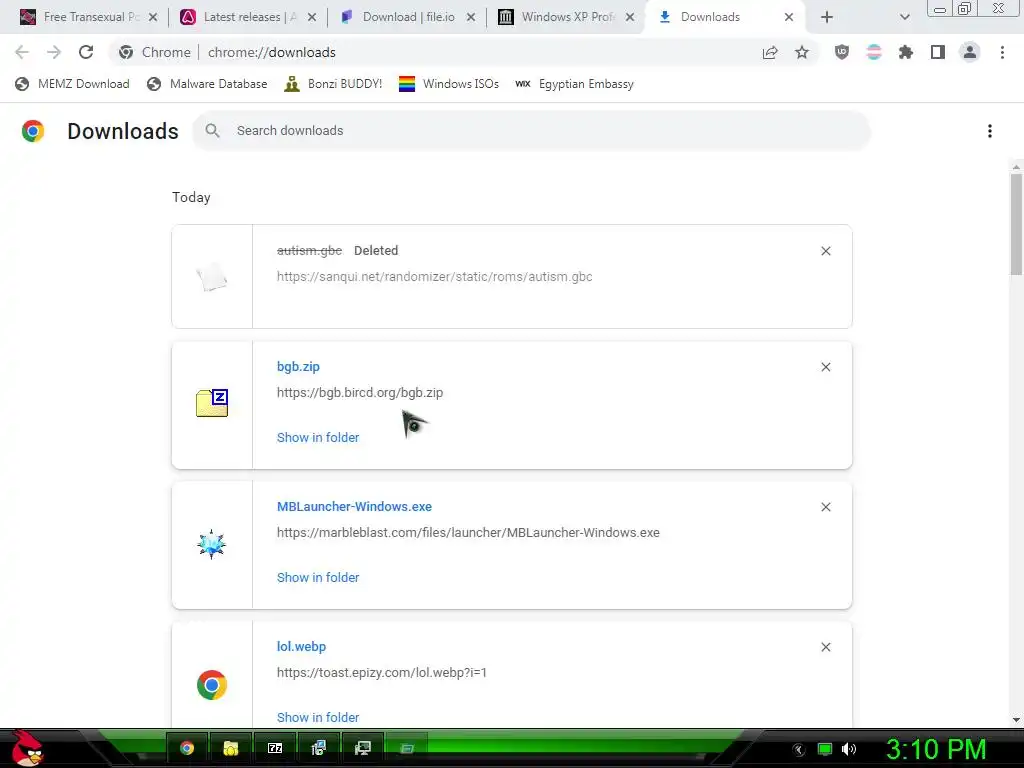Image resolution: width=1024 pixels, height=768 pixels.
Task: Open the Bonzi BUDDY! bookmark
Action: tap(333, 84)
